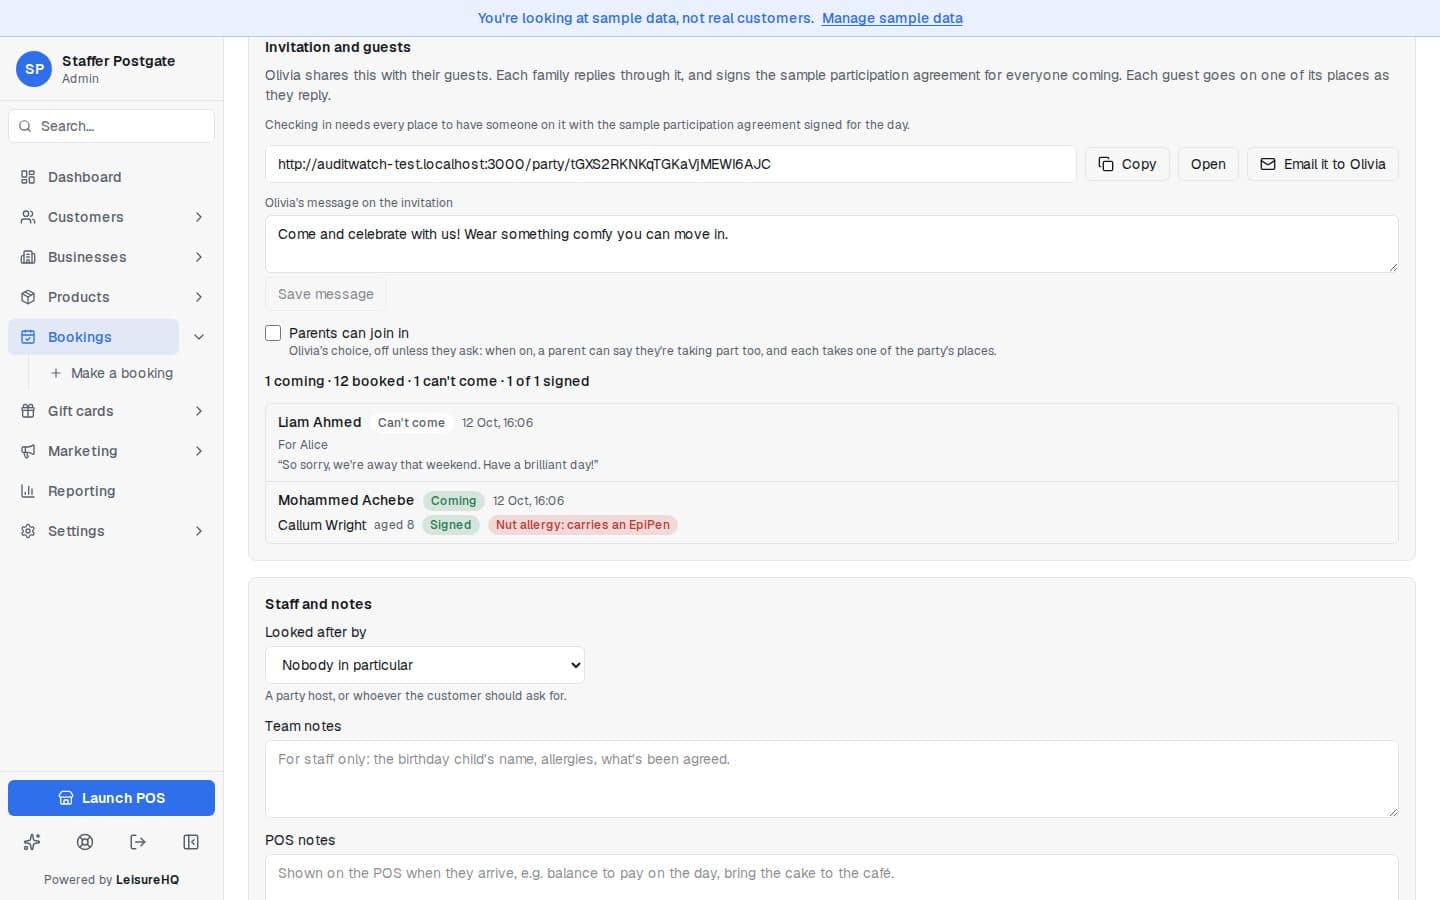Open help via the lifebuoy icon

coord(85,842)
